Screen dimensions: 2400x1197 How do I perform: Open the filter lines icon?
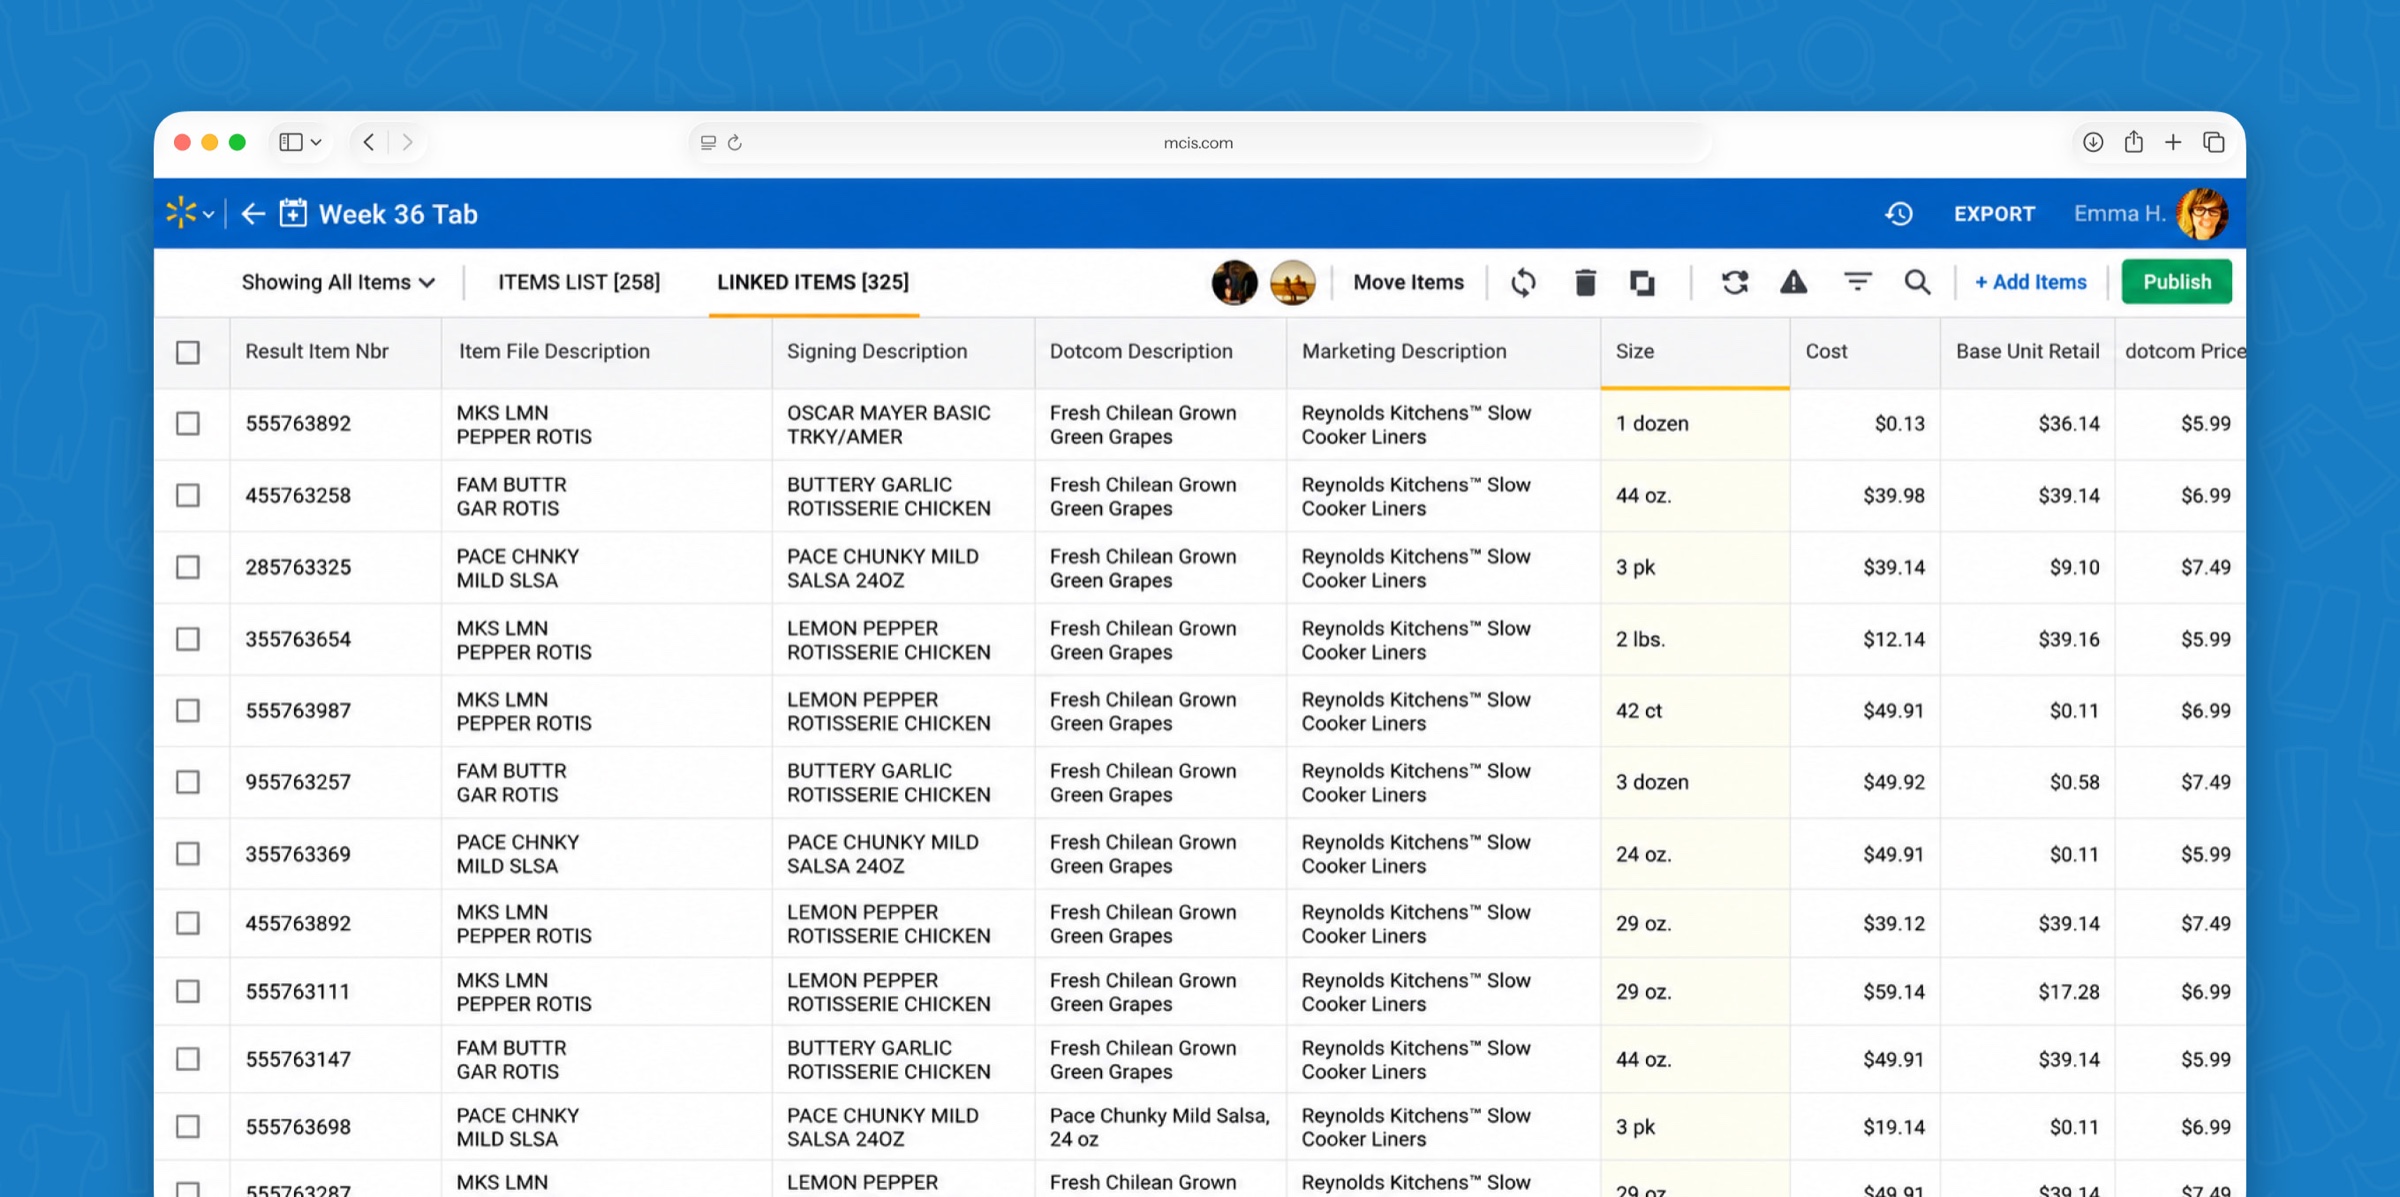tap(1857, 282)
